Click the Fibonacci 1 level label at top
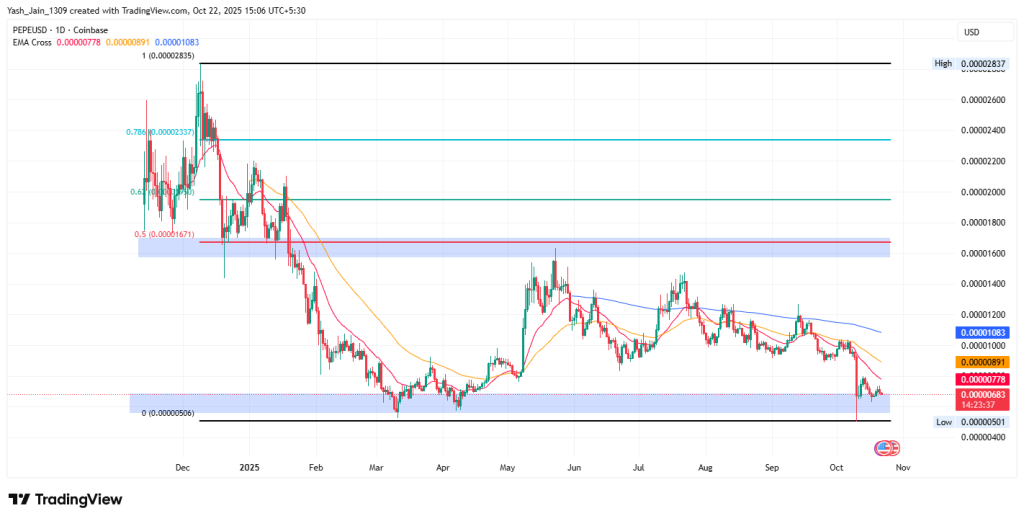The width and height of the screenshot is (1024, 521). click(165, 57)
